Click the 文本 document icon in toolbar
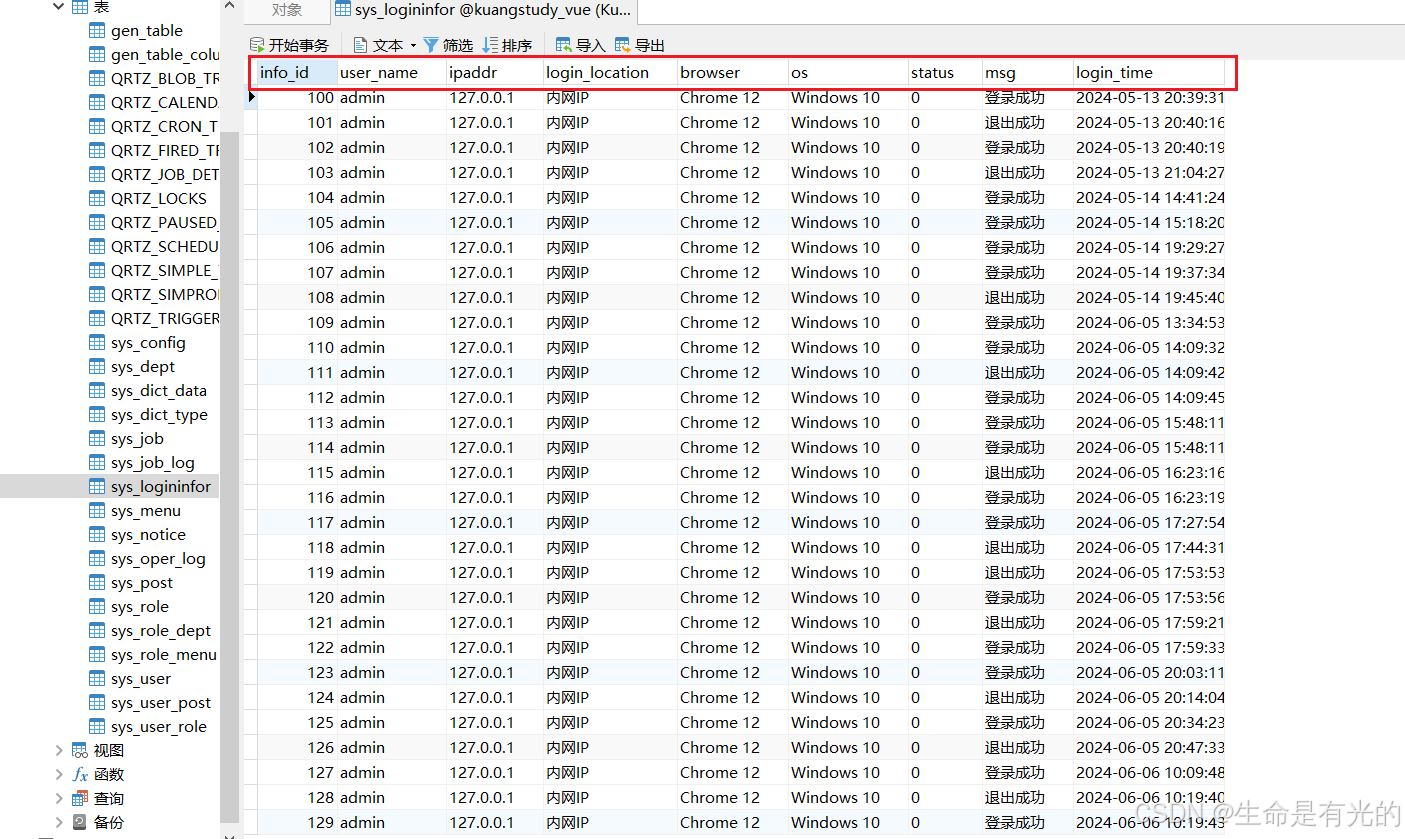Screen dimensions: 1405x839 [361, 45]
